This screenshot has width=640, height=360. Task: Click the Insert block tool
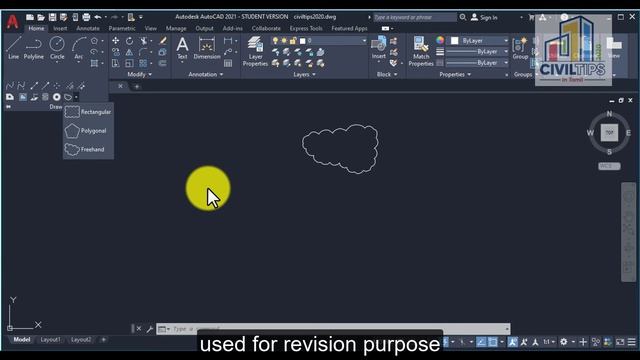(378, 48)
